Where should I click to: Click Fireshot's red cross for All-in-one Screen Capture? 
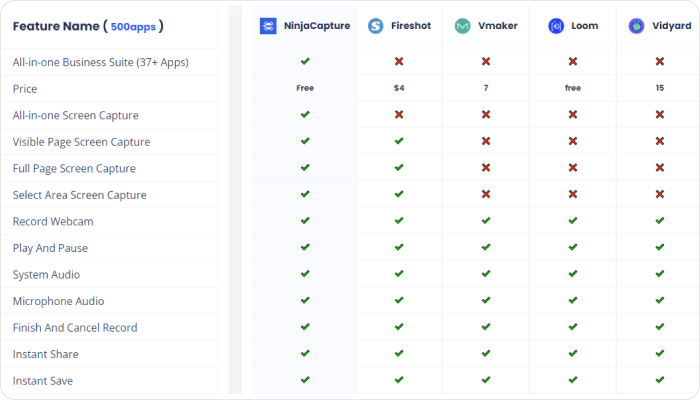tap(399, 115)
